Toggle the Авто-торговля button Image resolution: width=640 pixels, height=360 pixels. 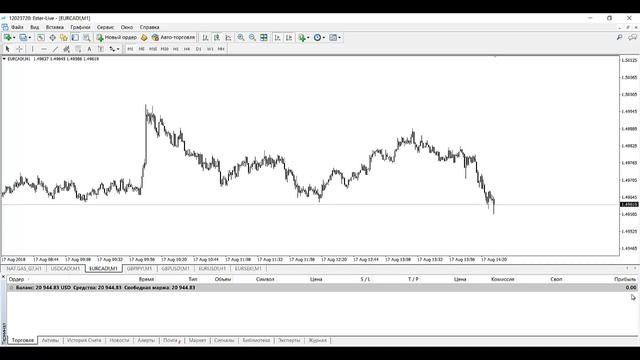173,38
